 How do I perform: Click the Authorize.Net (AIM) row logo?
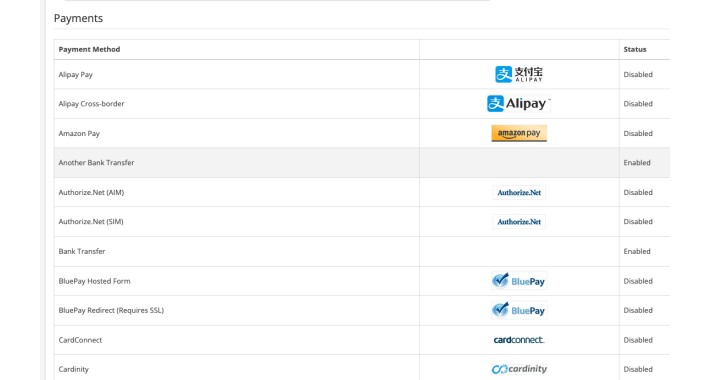tap(519, 192)
